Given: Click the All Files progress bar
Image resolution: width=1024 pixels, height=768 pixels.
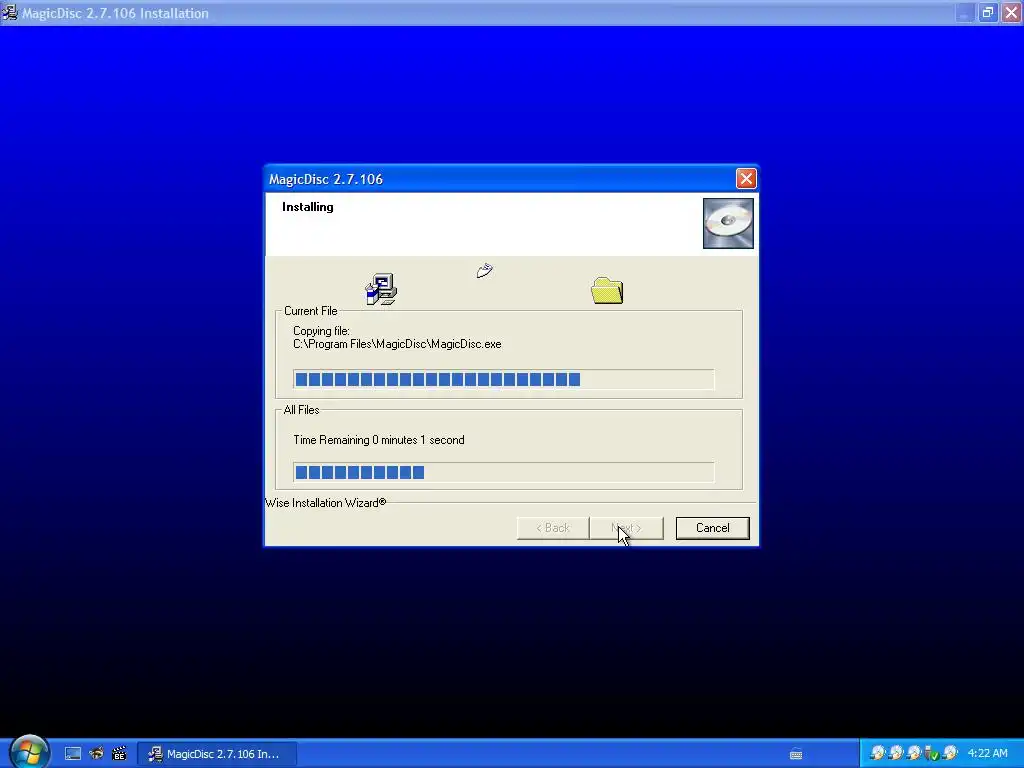Looking at the screenshot, I should tap(504, 472).
